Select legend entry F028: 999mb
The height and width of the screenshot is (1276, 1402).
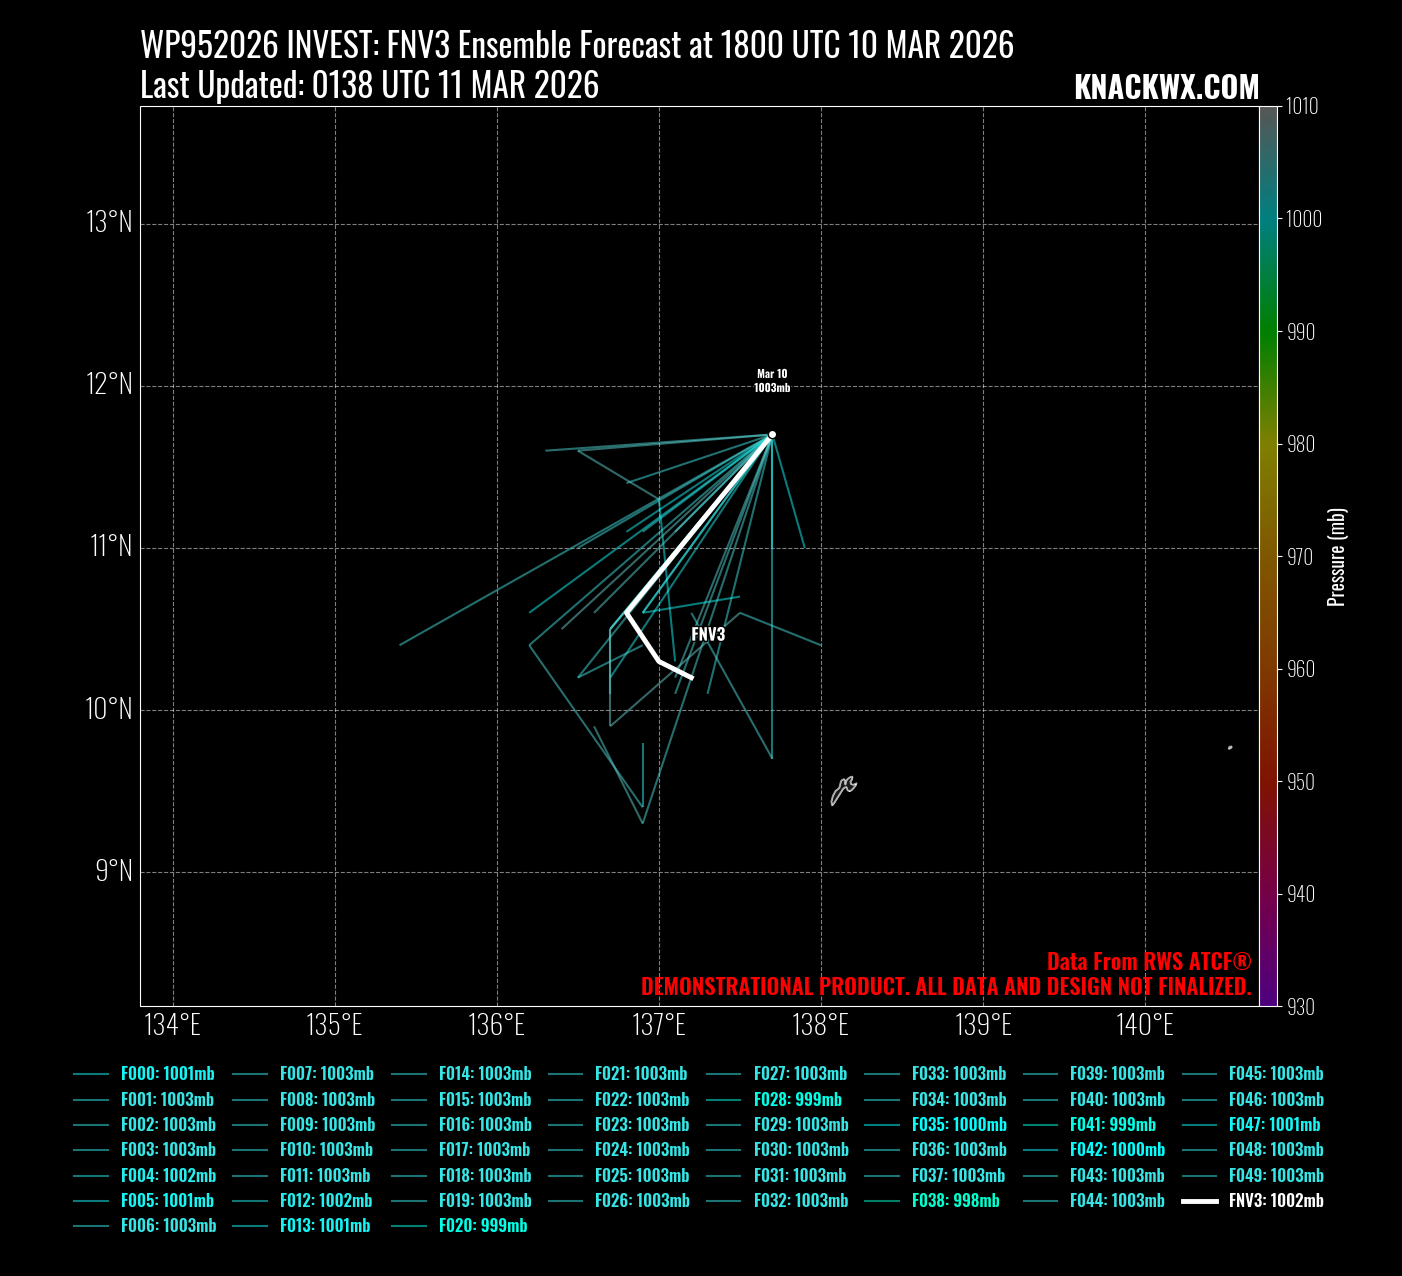(798, 1099)
